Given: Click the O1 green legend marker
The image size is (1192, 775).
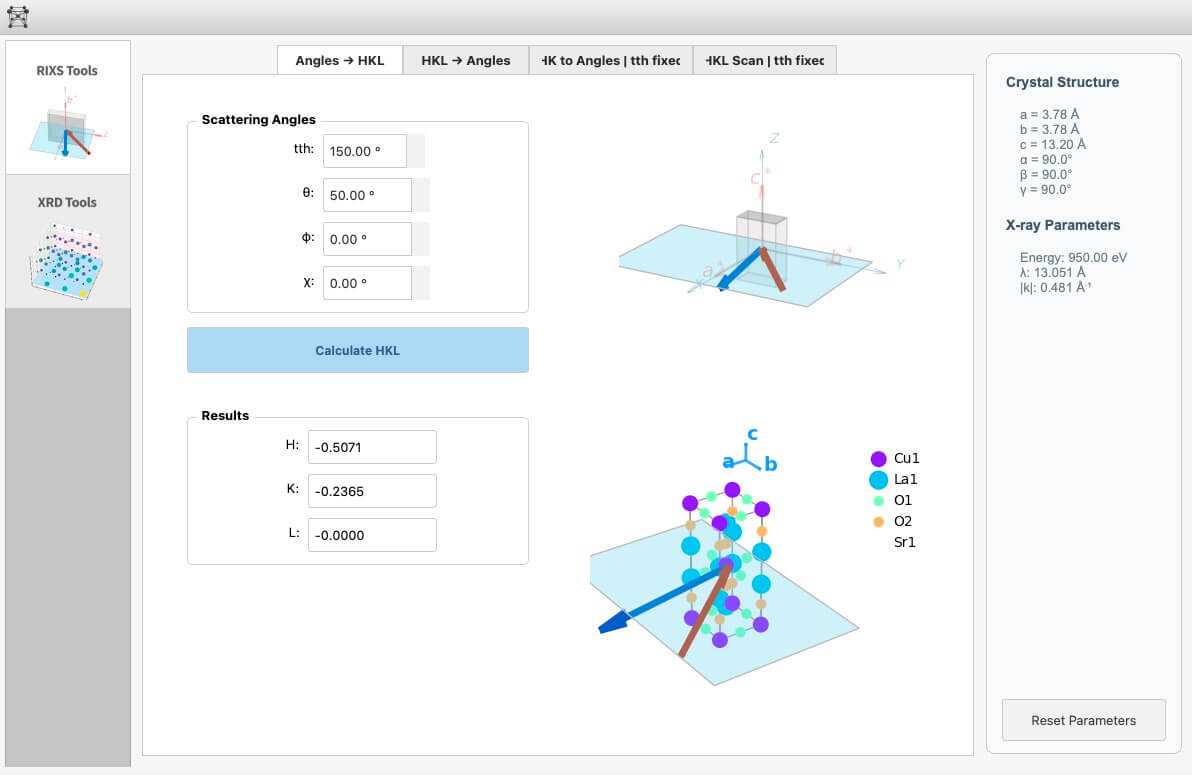Looking at the screenshot, I should tap(878, 501).
